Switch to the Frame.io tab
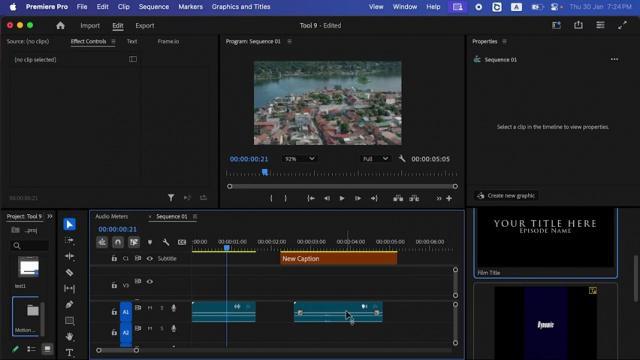 click(168, 41)
